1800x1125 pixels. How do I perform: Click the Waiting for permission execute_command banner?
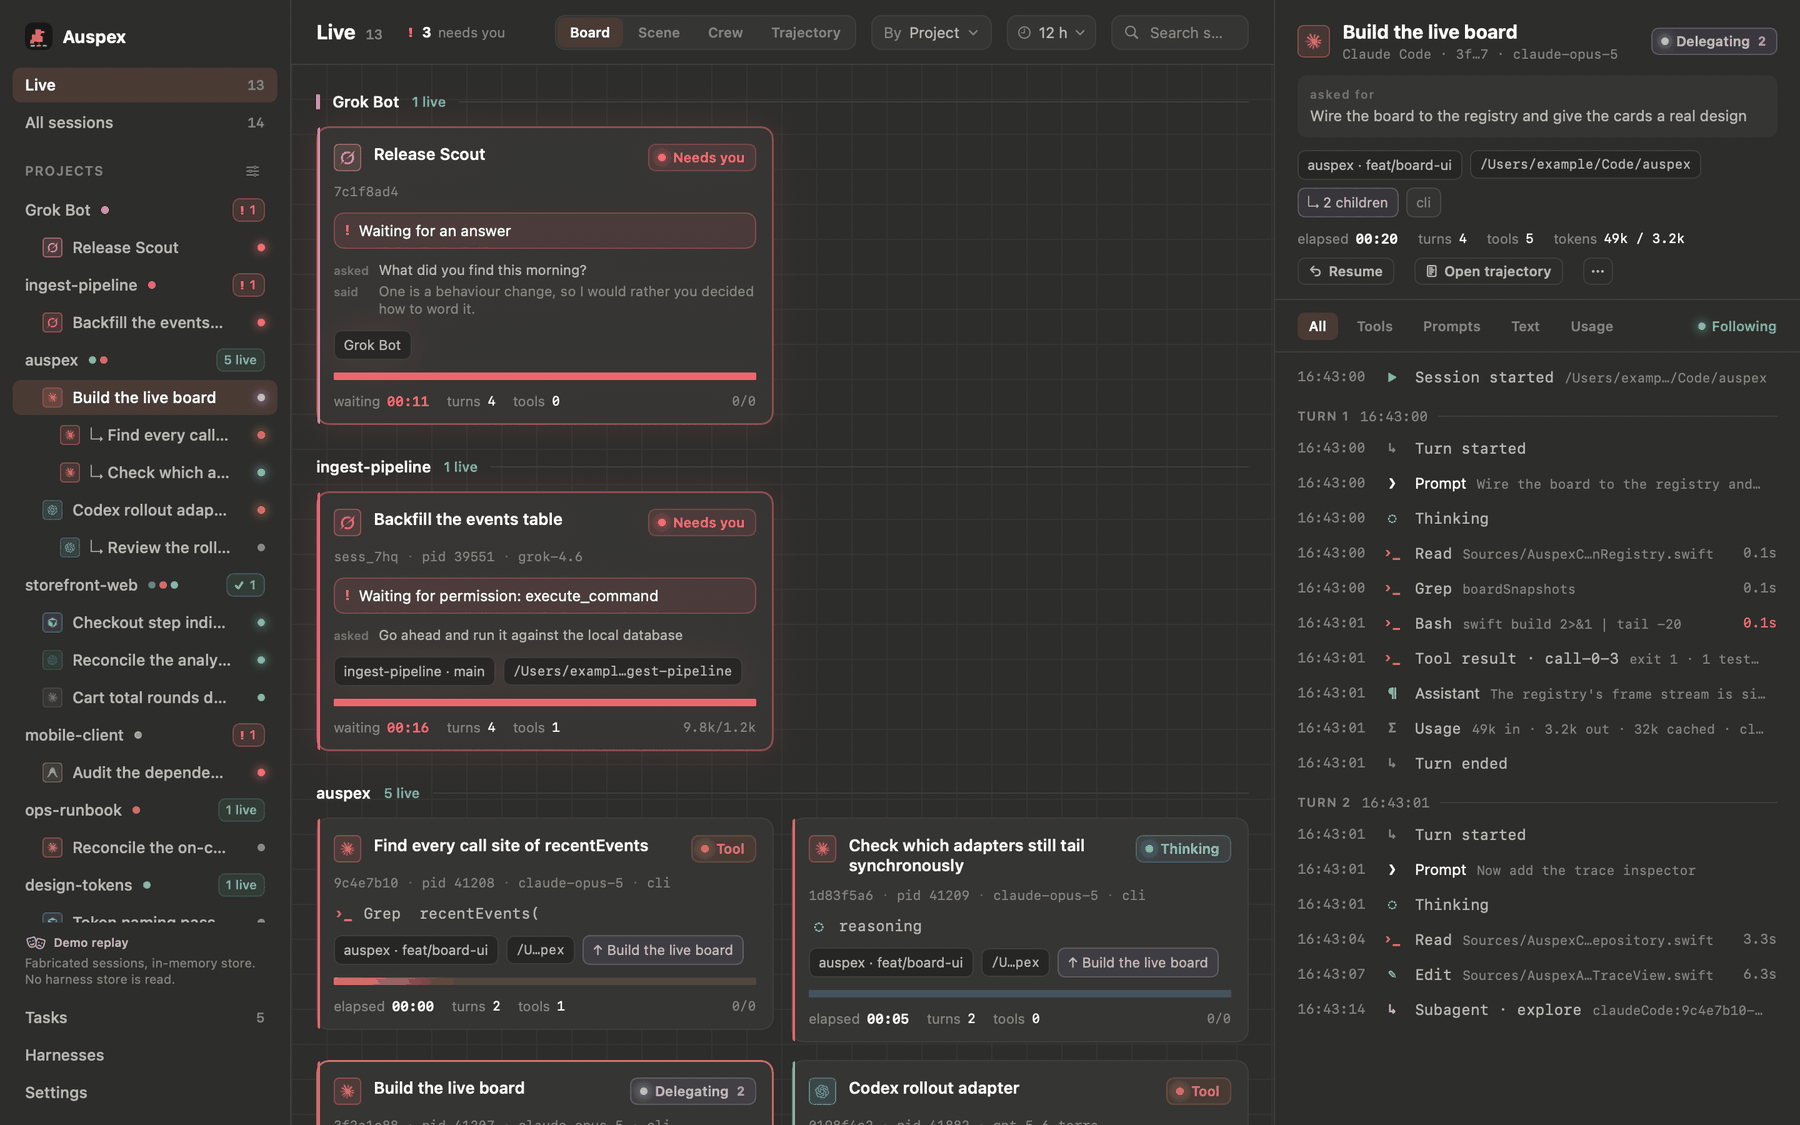coord(545,595)
